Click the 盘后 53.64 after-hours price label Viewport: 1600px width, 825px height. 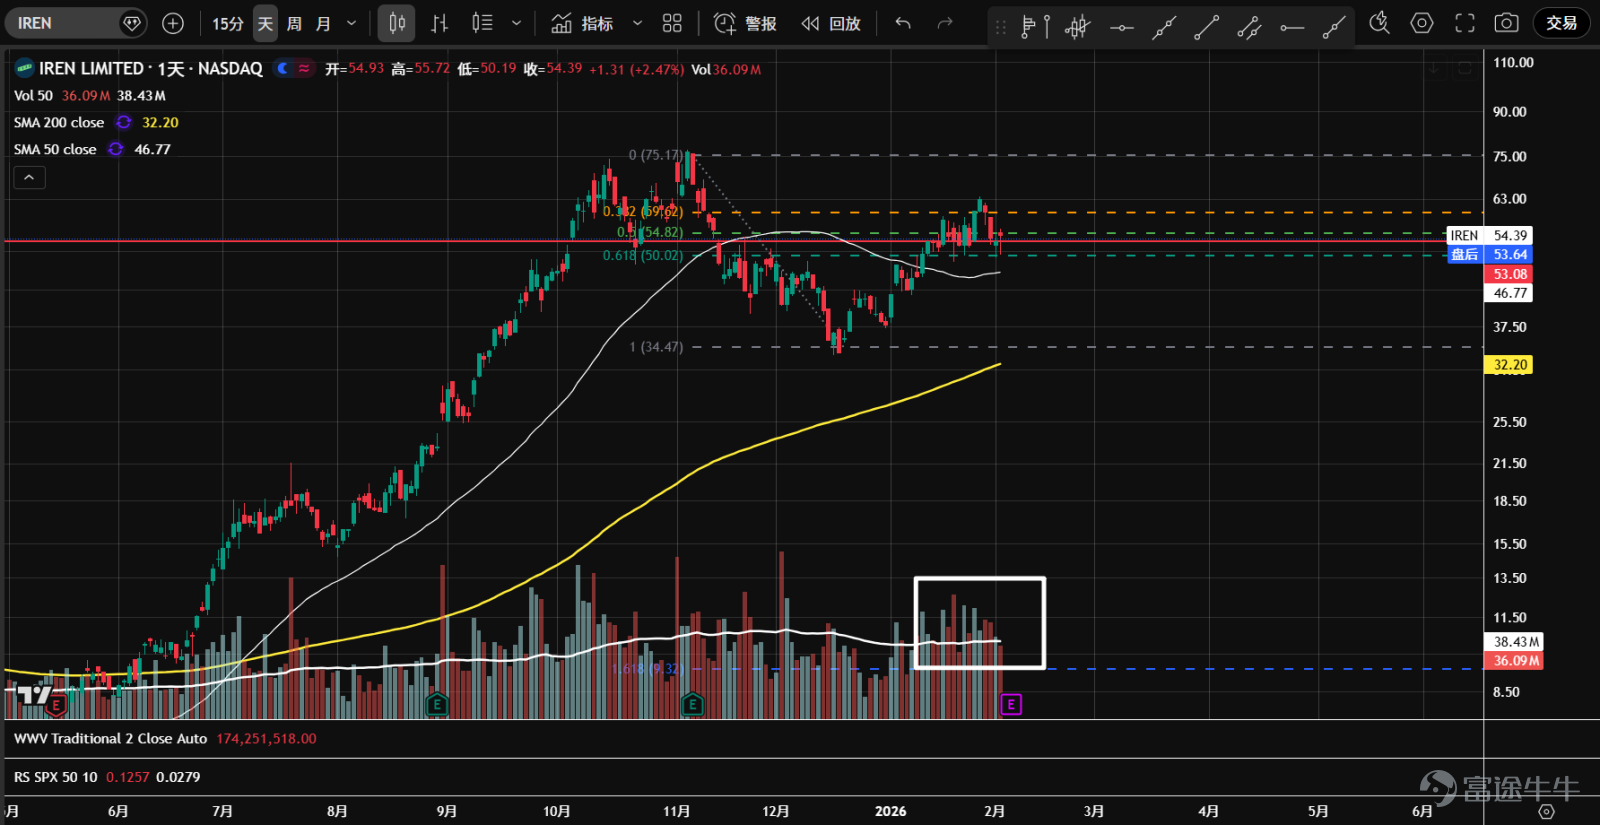tap(1489, 254)
